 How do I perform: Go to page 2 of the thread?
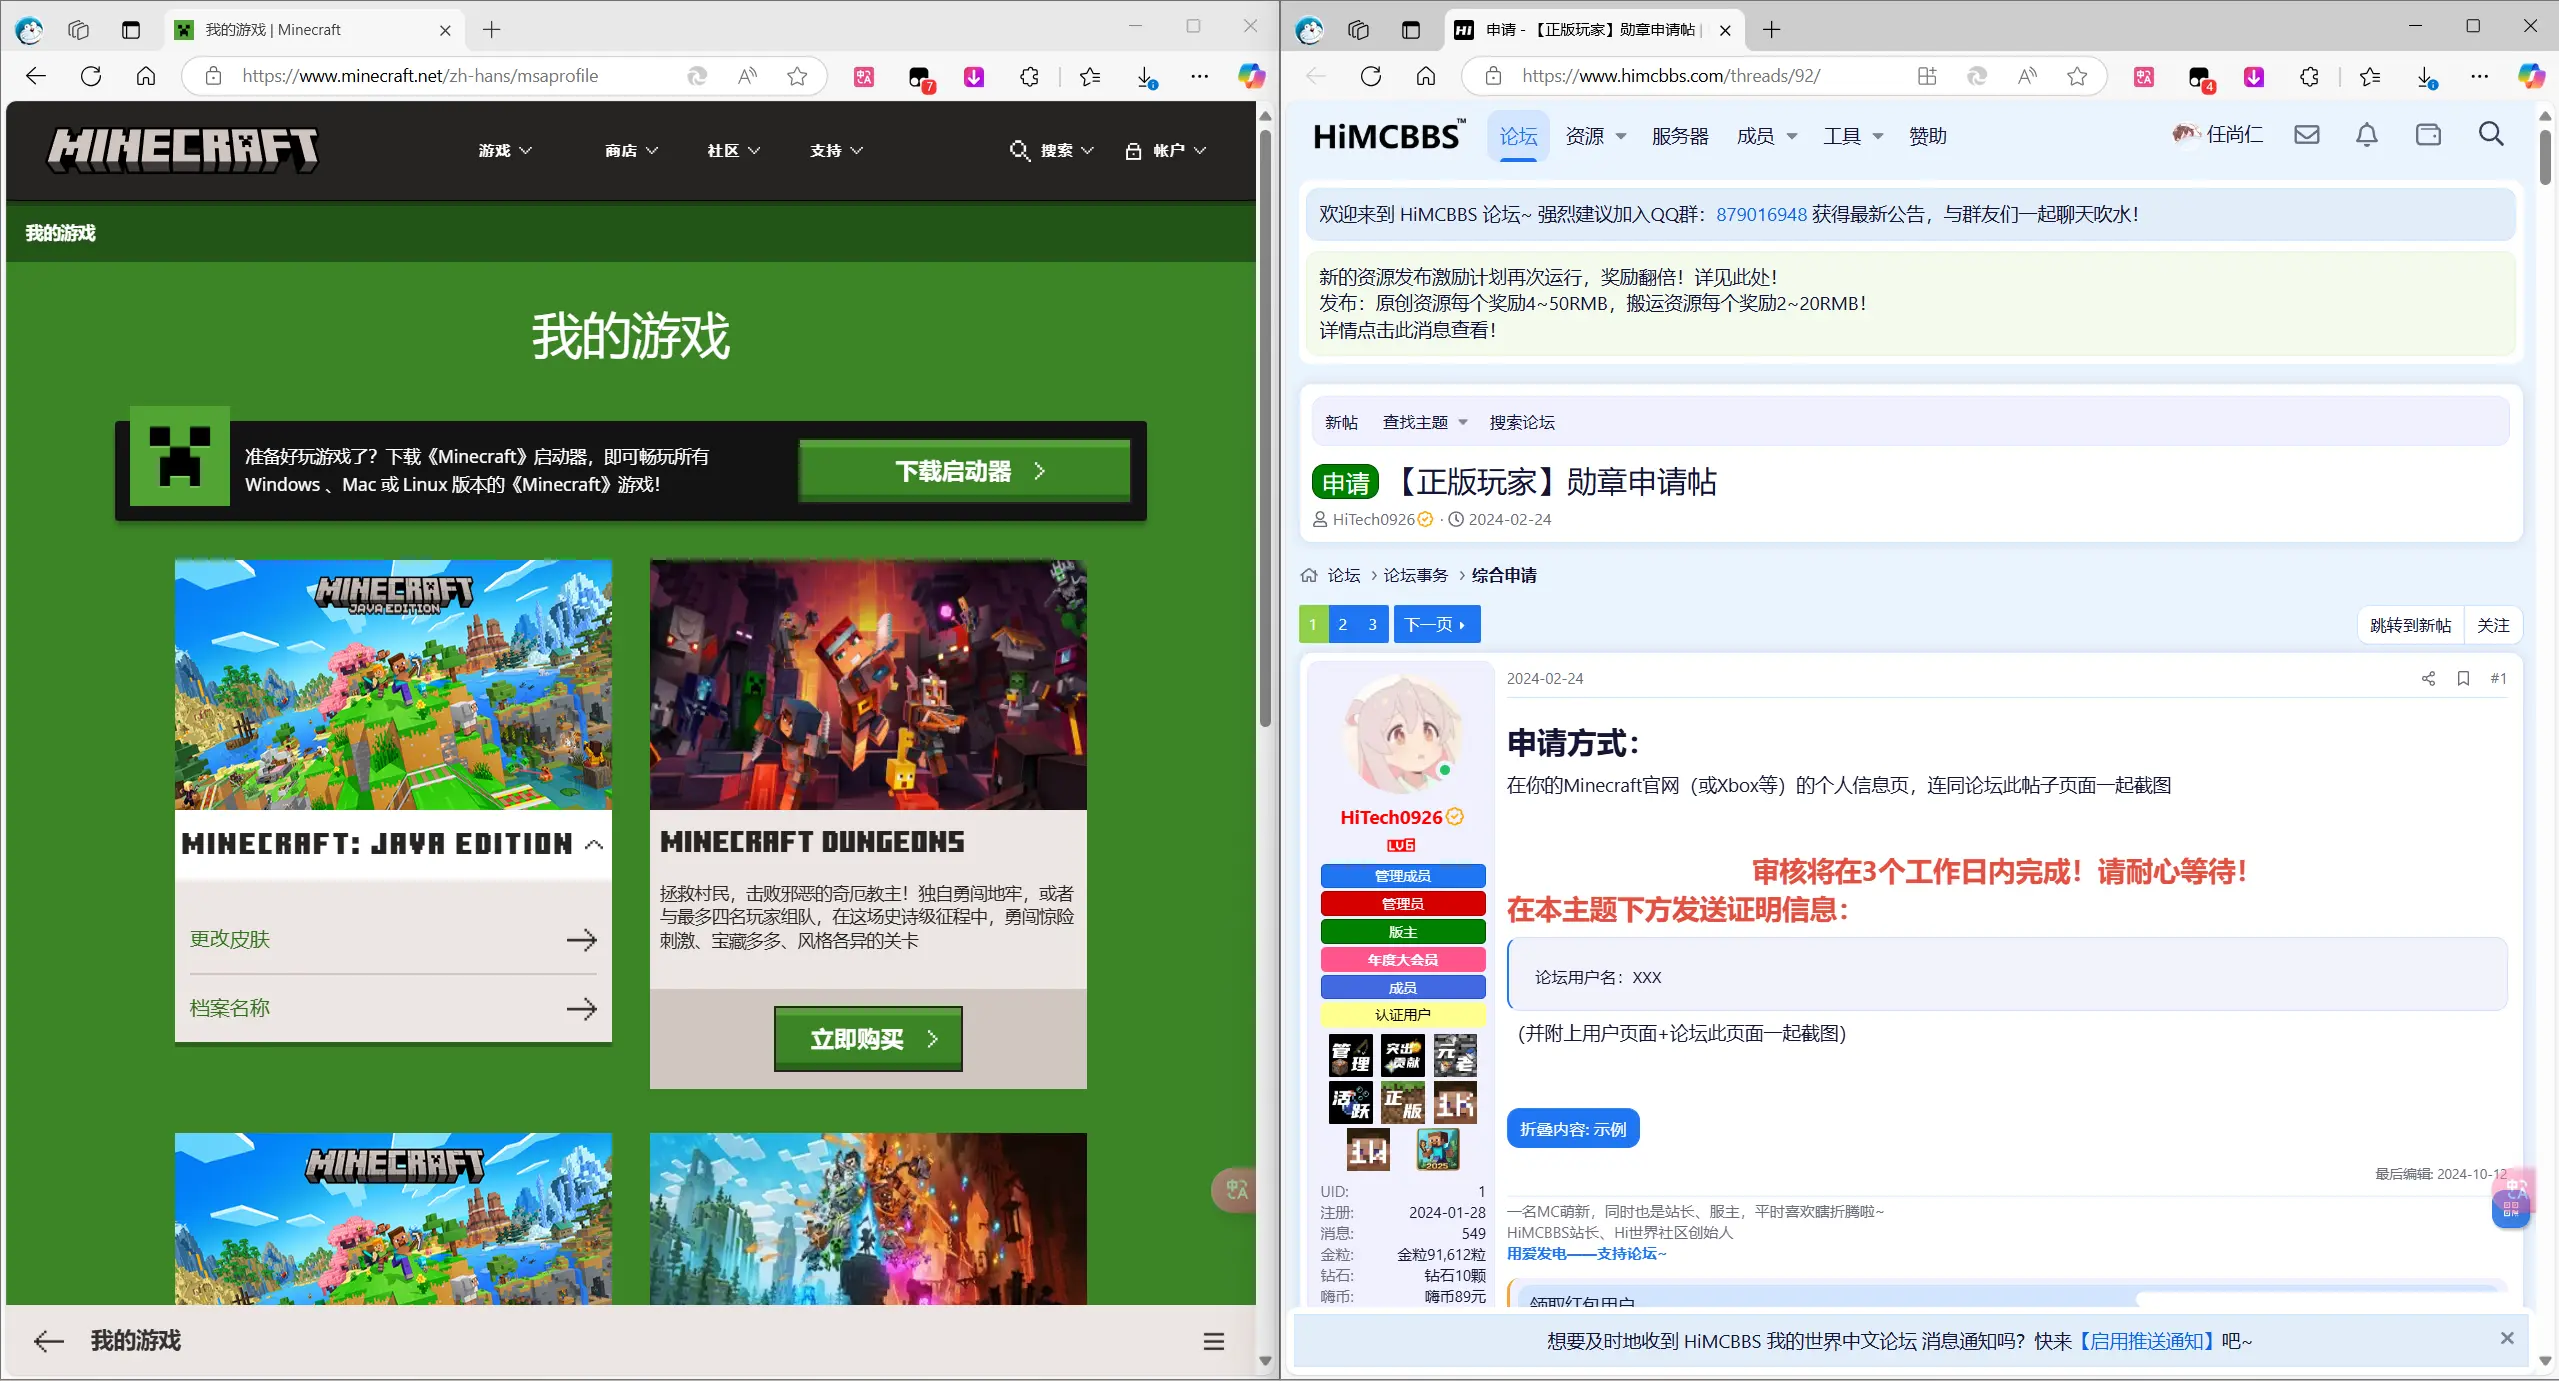click(x=1342, y=624)
